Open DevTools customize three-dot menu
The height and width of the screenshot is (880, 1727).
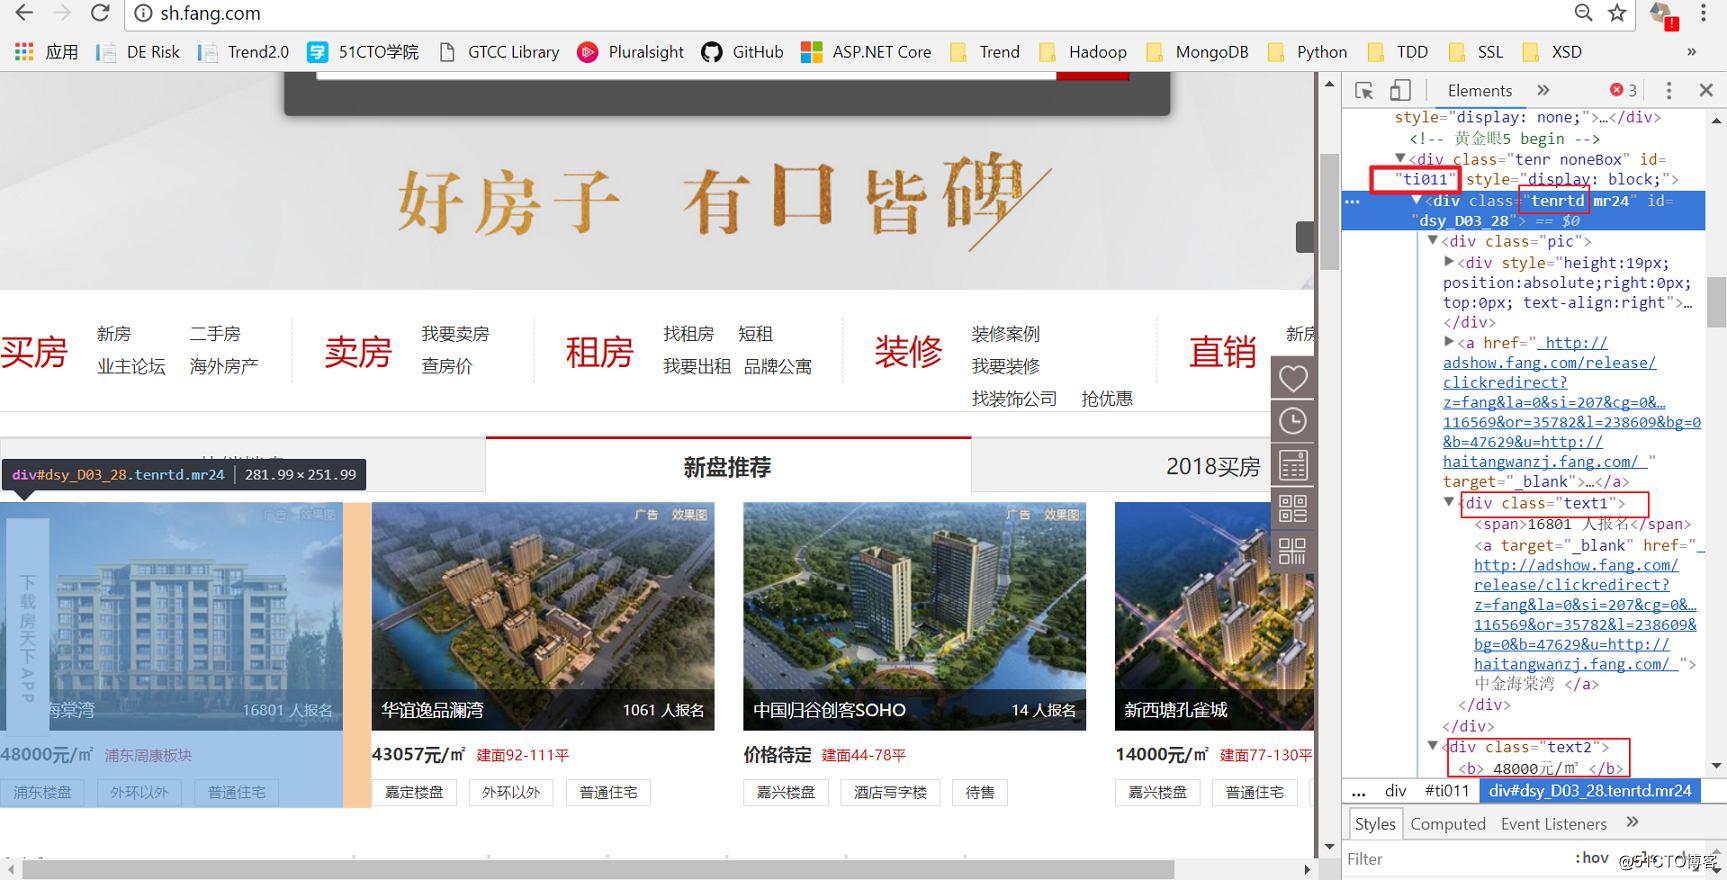coord(1669,90)
